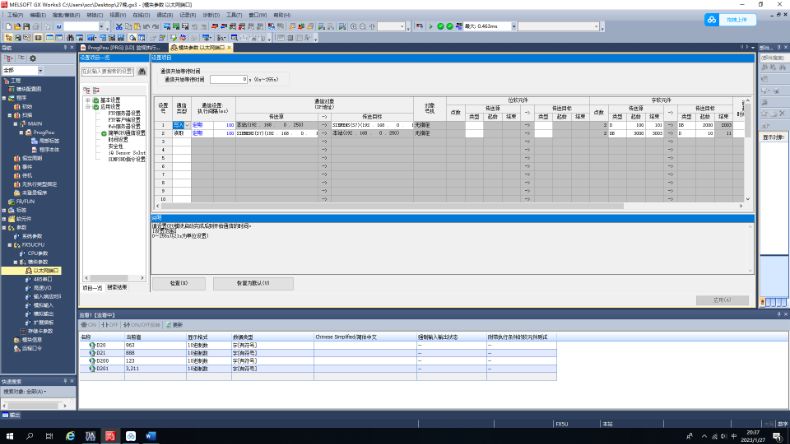The height and width of the screenshot is (444, 790).
Task: Open Microsoft Word from the taskbar
Action: (x=151, y=436)
